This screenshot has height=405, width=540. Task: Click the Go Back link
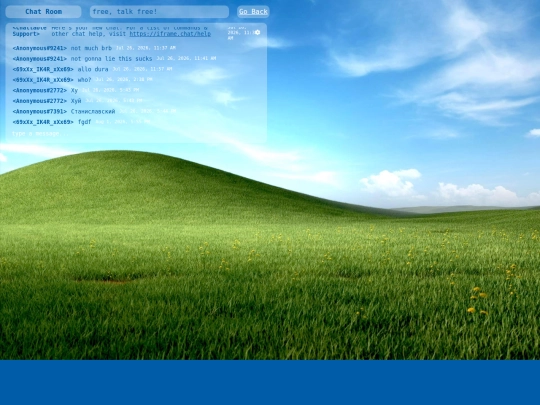[x=253, y=12]
